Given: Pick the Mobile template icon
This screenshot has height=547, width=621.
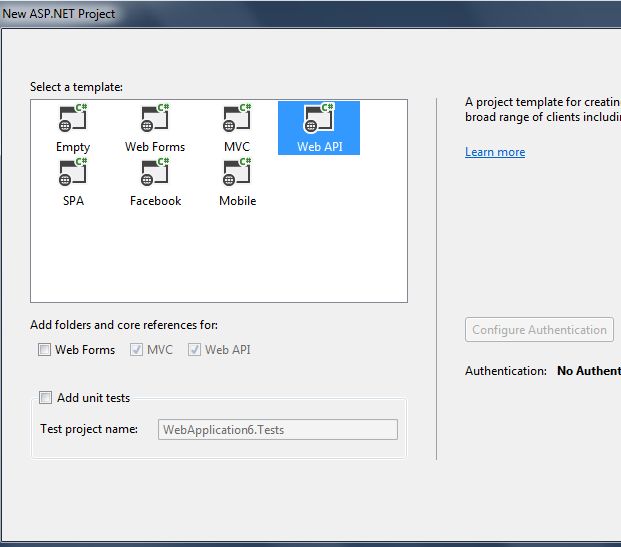Looking at the screenshot, I should 237,172.
